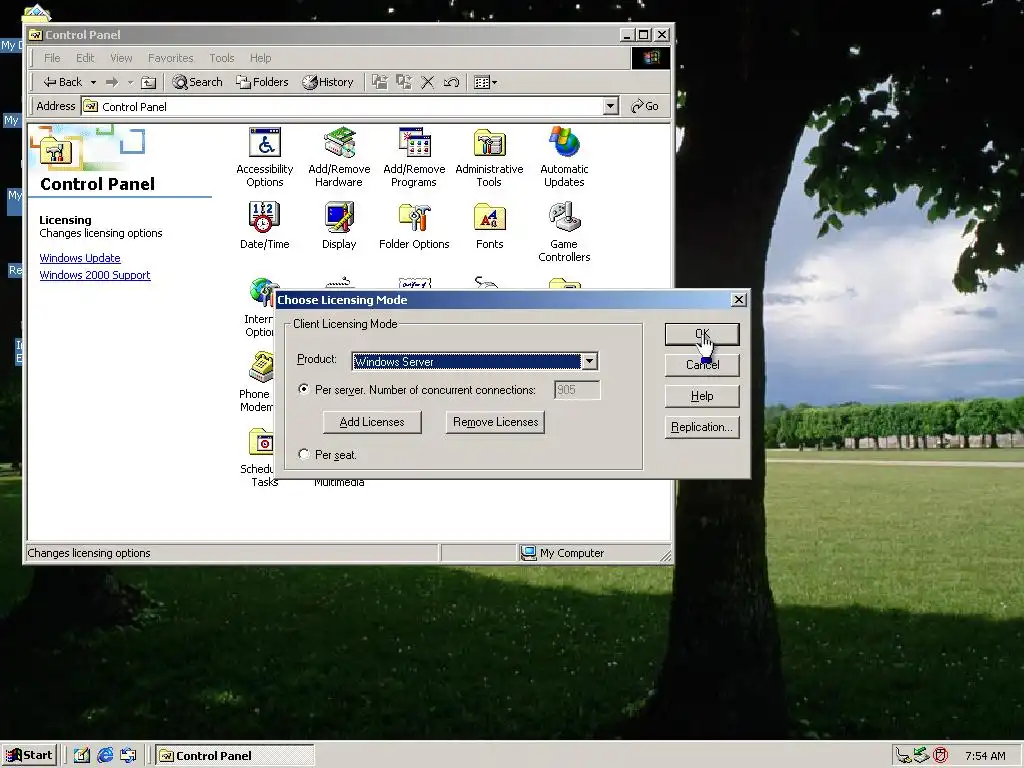The width and height of the screenshot is (1024, 768).
Task: Open Administrative Tools folder icon
Action: 489,143
